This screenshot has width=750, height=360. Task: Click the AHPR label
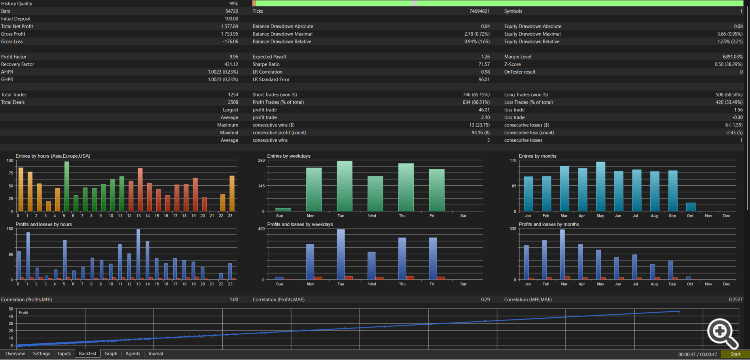coord(7,72)
